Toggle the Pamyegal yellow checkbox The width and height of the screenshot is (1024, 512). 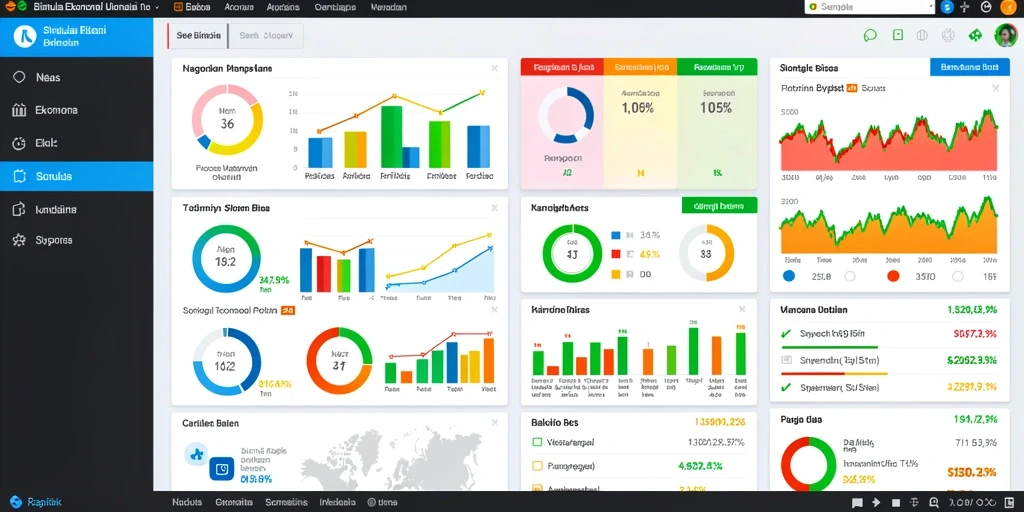coord(537,466)
